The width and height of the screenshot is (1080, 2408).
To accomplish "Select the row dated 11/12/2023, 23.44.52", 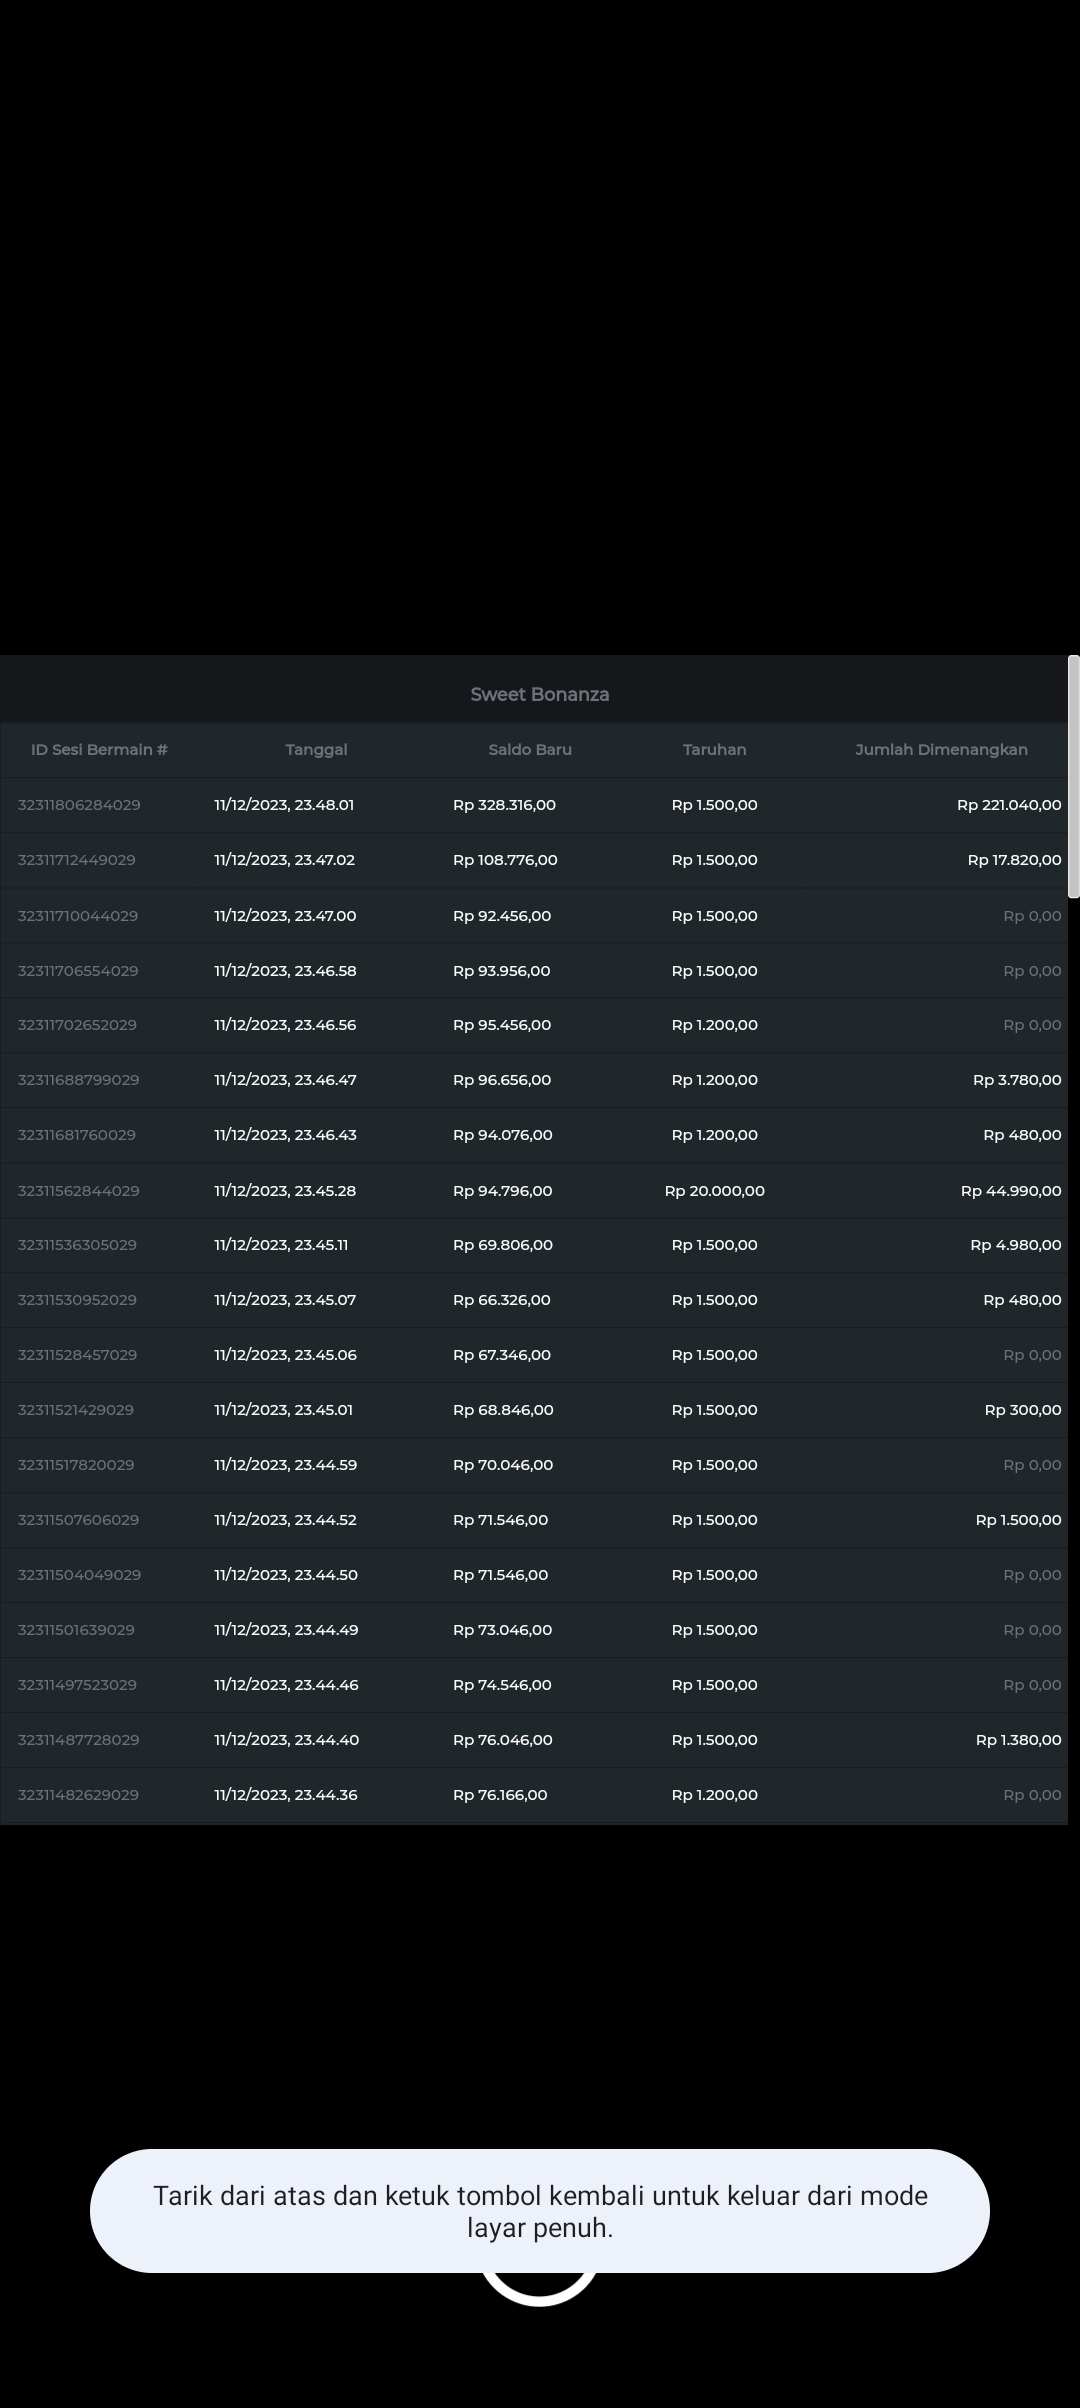I will (285, 1520).
